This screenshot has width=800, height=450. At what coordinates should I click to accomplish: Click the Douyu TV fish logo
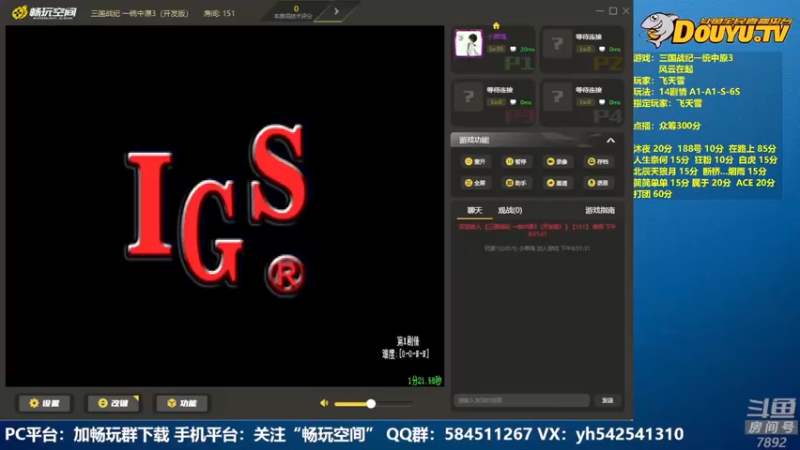[x=659, y=29]
